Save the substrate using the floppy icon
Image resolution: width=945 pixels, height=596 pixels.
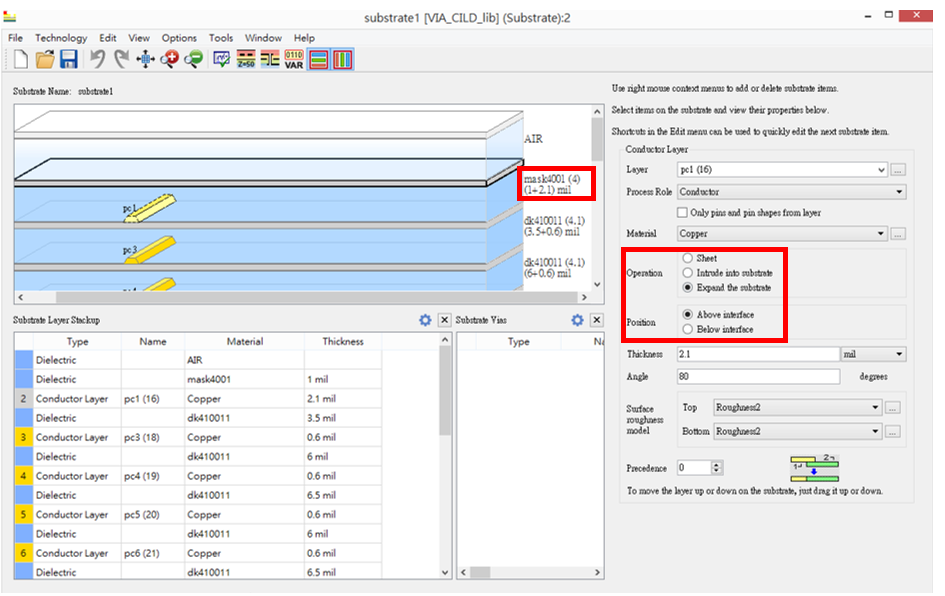click(69, 59)
